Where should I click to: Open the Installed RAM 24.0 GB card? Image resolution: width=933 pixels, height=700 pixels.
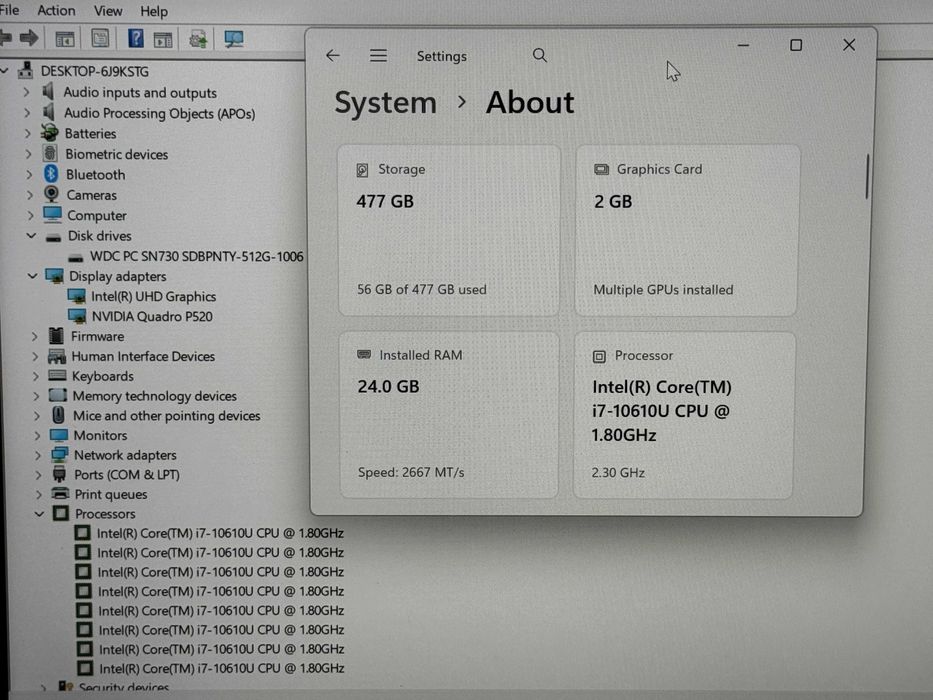(x=449, y=415)
